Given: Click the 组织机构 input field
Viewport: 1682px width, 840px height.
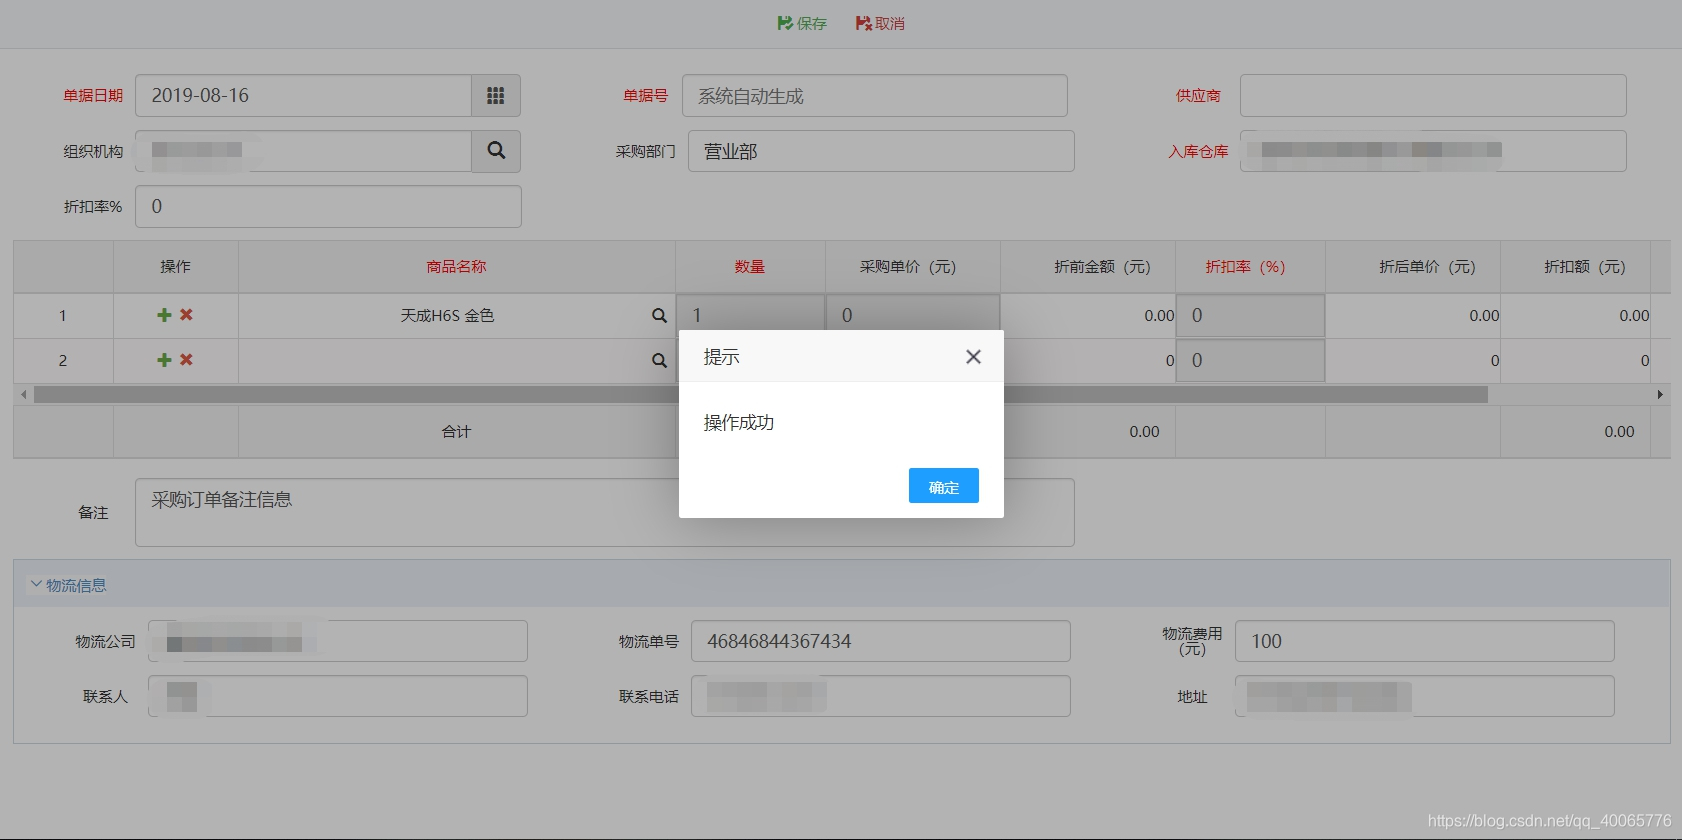Looking at the screenshot, I should point(304,151).
